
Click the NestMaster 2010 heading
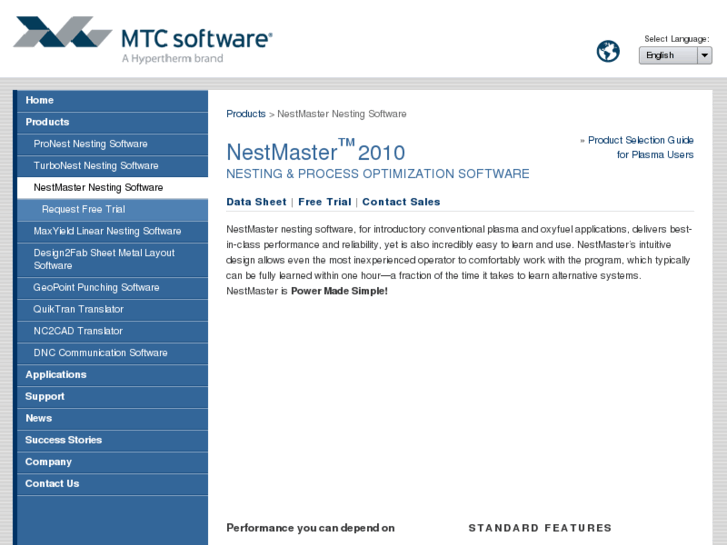[316, 150]
